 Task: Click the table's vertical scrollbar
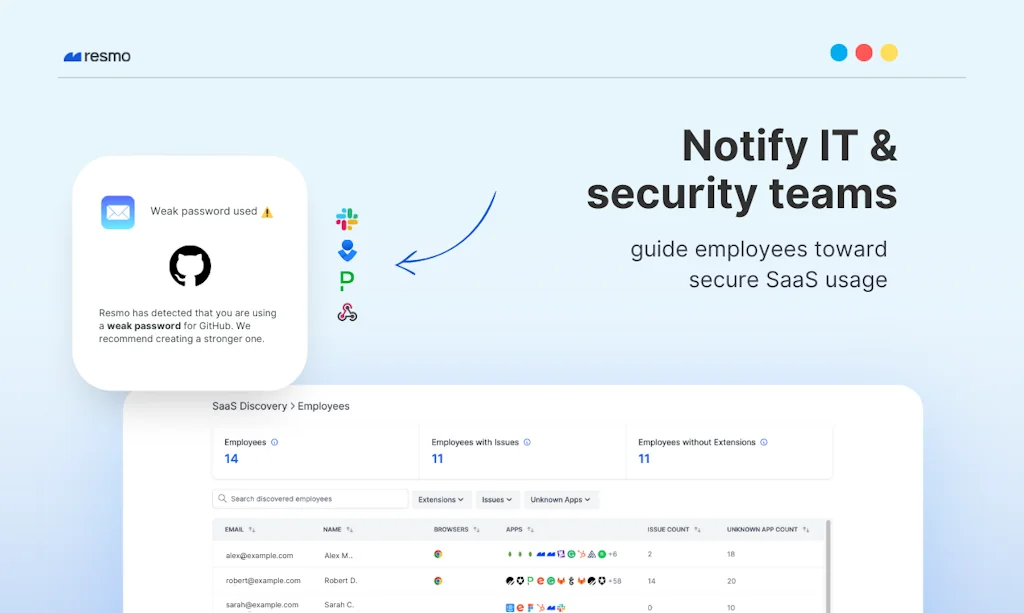[828, 565]
